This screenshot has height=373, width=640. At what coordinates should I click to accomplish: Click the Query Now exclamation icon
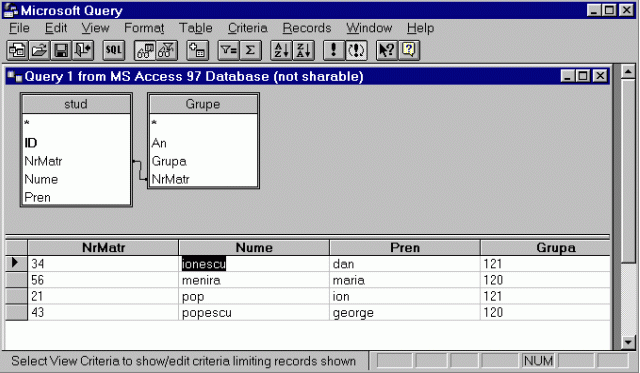point(334,51)
